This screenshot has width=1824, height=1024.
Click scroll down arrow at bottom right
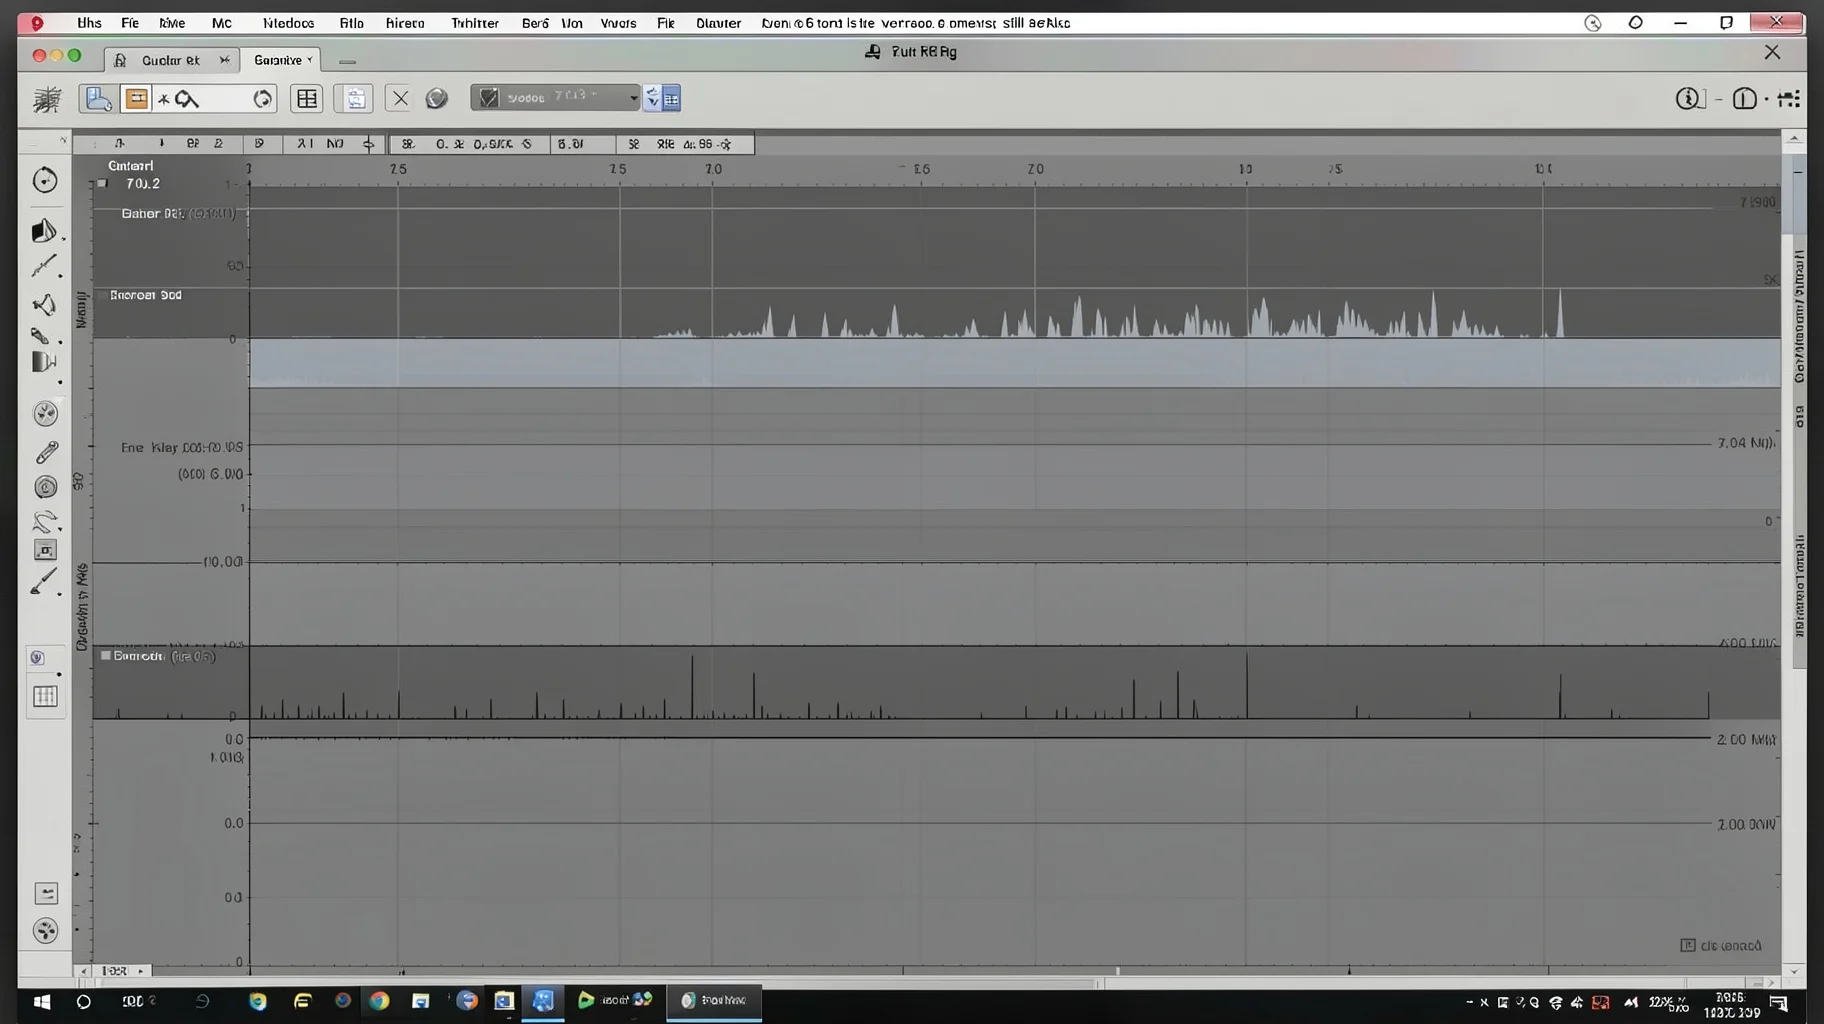[1795, 971]
